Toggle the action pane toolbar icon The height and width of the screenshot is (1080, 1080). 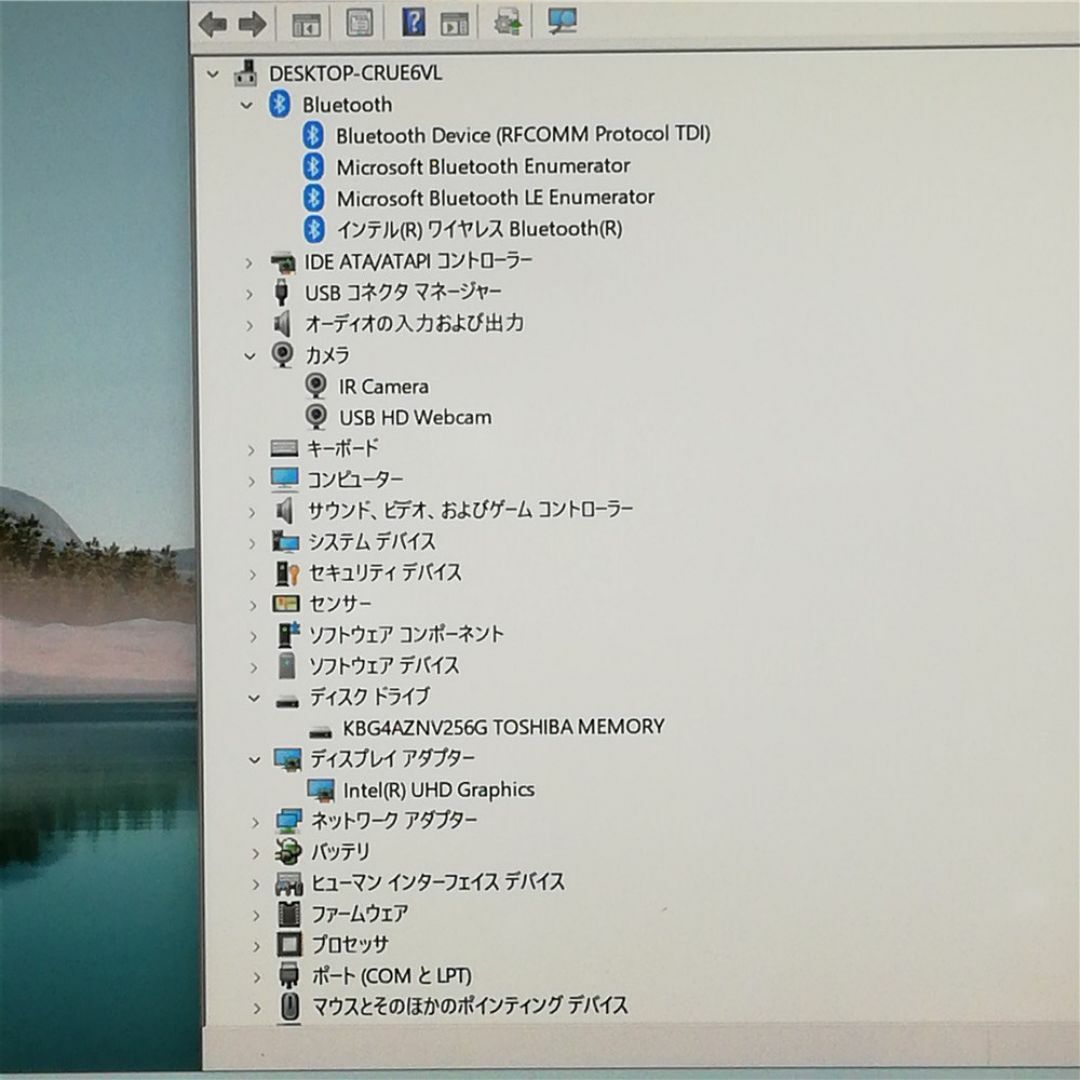tap(454, 23)
